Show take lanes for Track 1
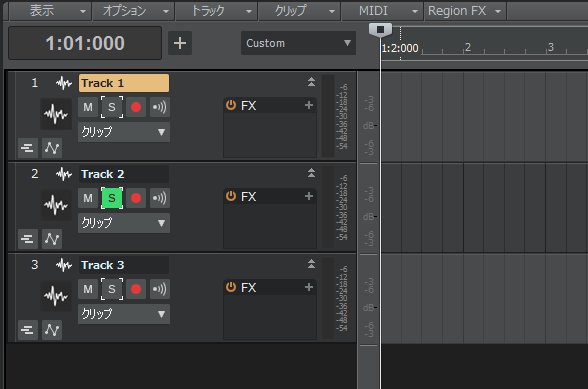The image size is (588, 389). click(28, 148)
